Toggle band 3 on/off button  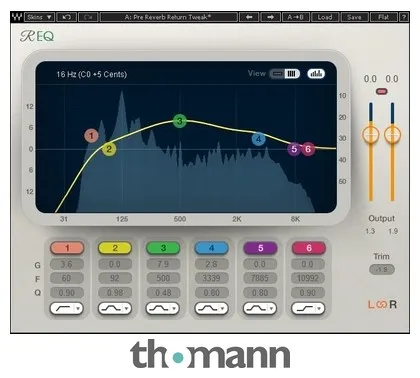(163, 248)
